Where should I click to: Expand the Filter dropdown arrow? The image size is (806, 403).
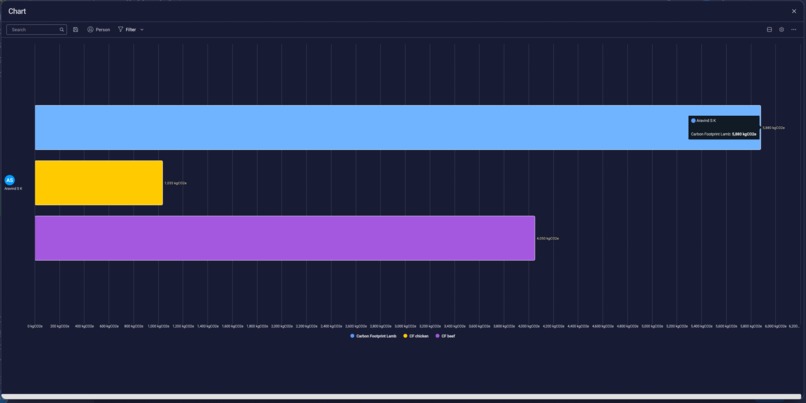[142, 30]
